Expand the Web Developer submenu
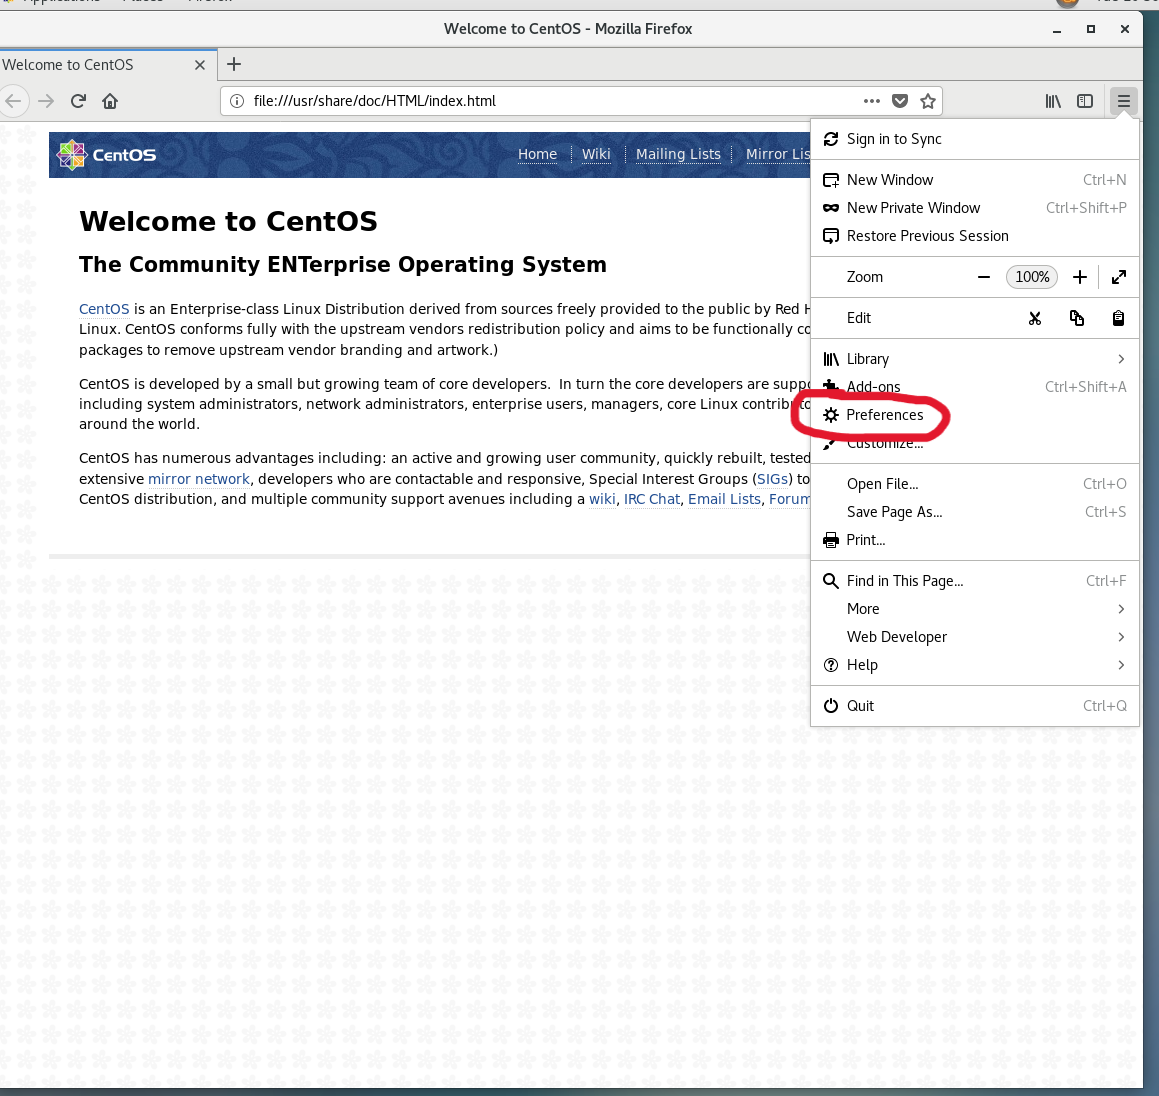 coord(974,637)
